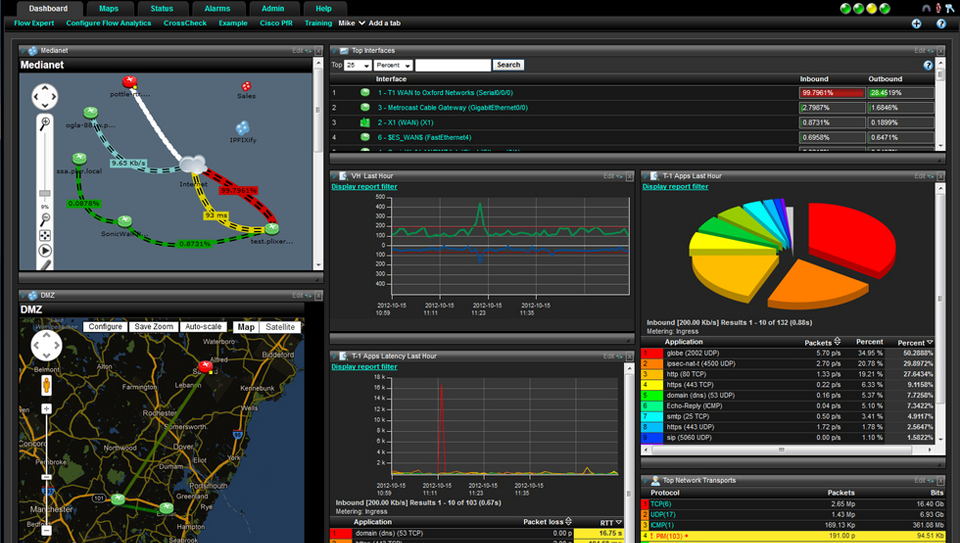
Task: Open the Dashboard tab
Action: click(x=48, y=9)
